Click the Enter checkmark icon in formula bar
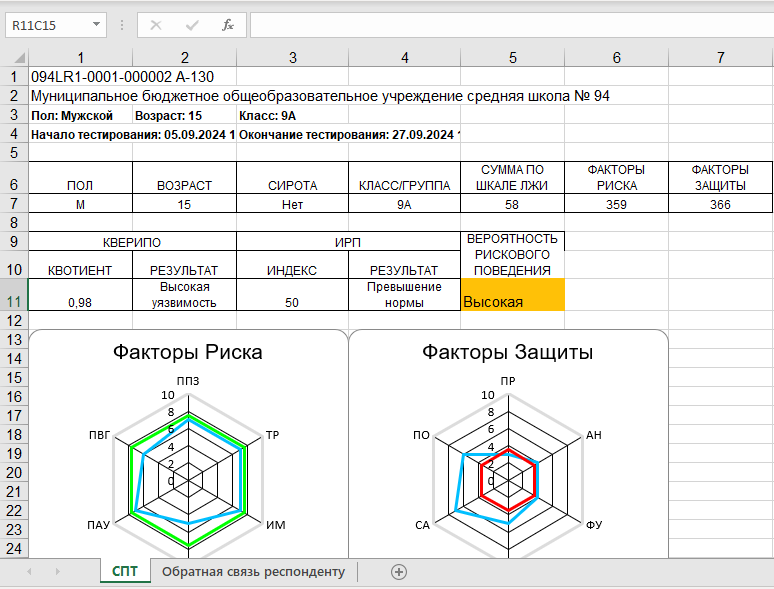This screenshot has width=774, height=589. pyautogui.click(x=192, y=25)
